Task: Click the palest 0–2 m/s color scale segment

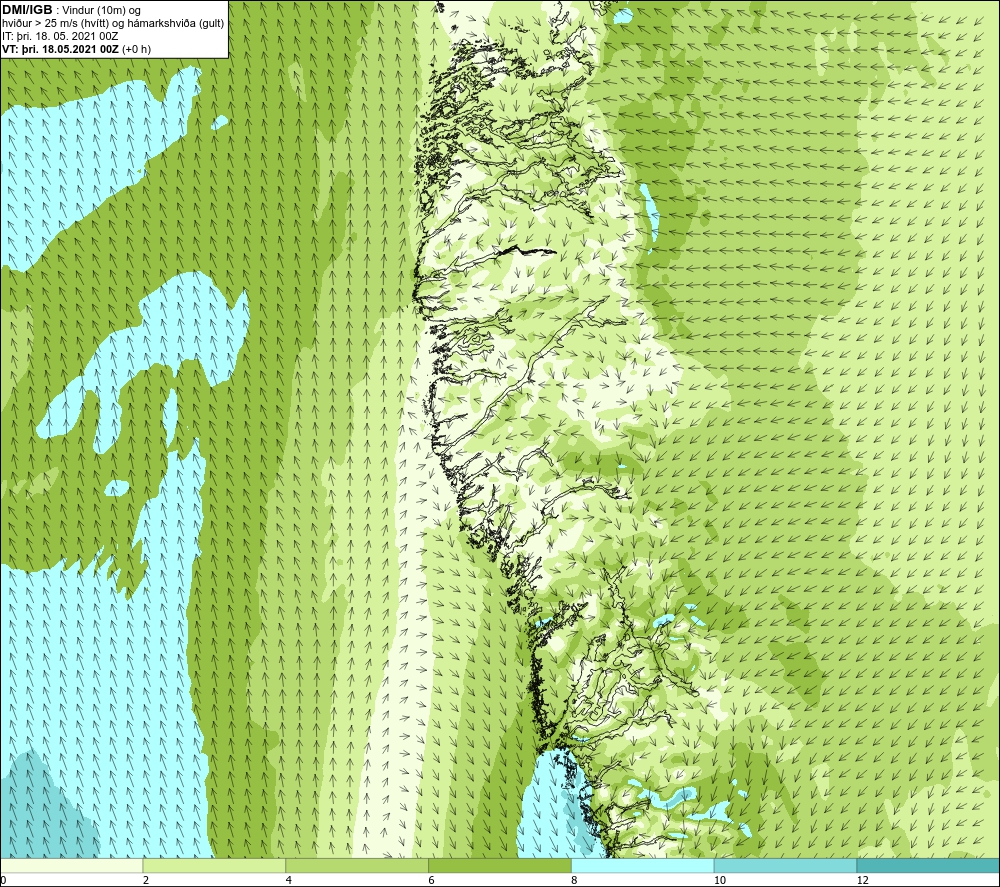Action: click(71, 865)
